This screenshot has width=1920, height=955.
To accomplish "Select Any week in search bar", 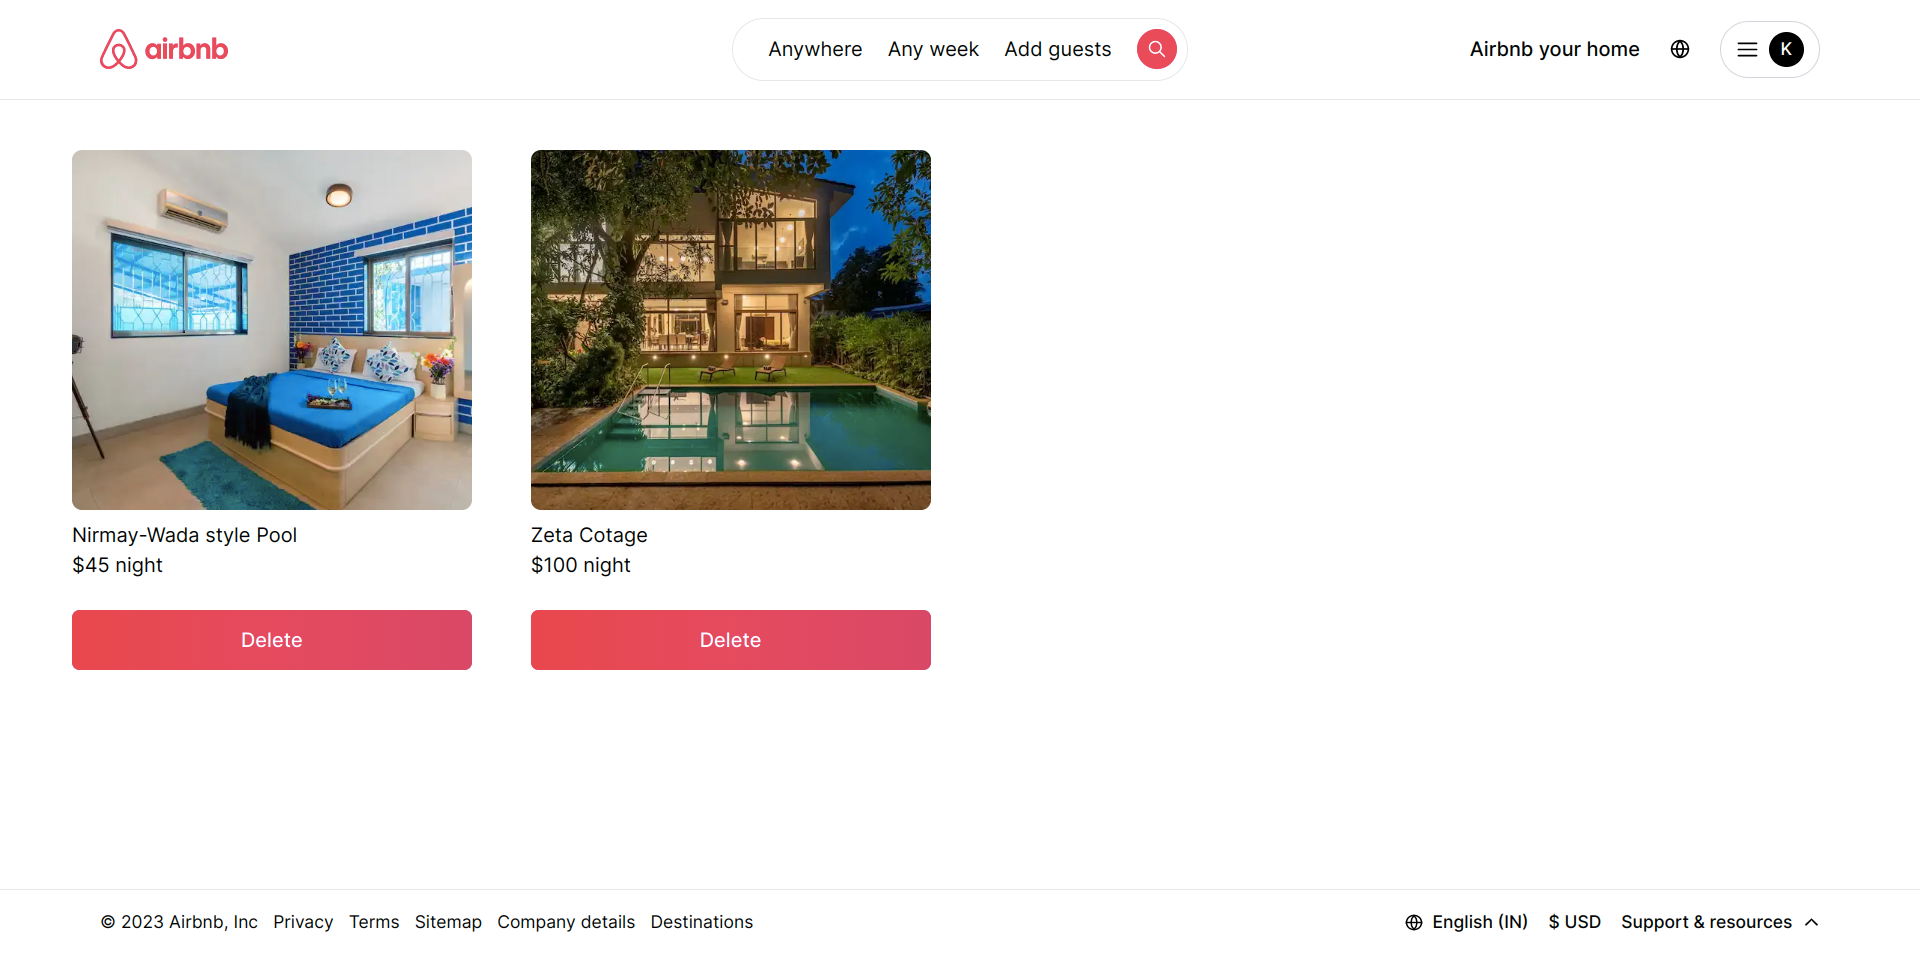I will click(933, 49).
